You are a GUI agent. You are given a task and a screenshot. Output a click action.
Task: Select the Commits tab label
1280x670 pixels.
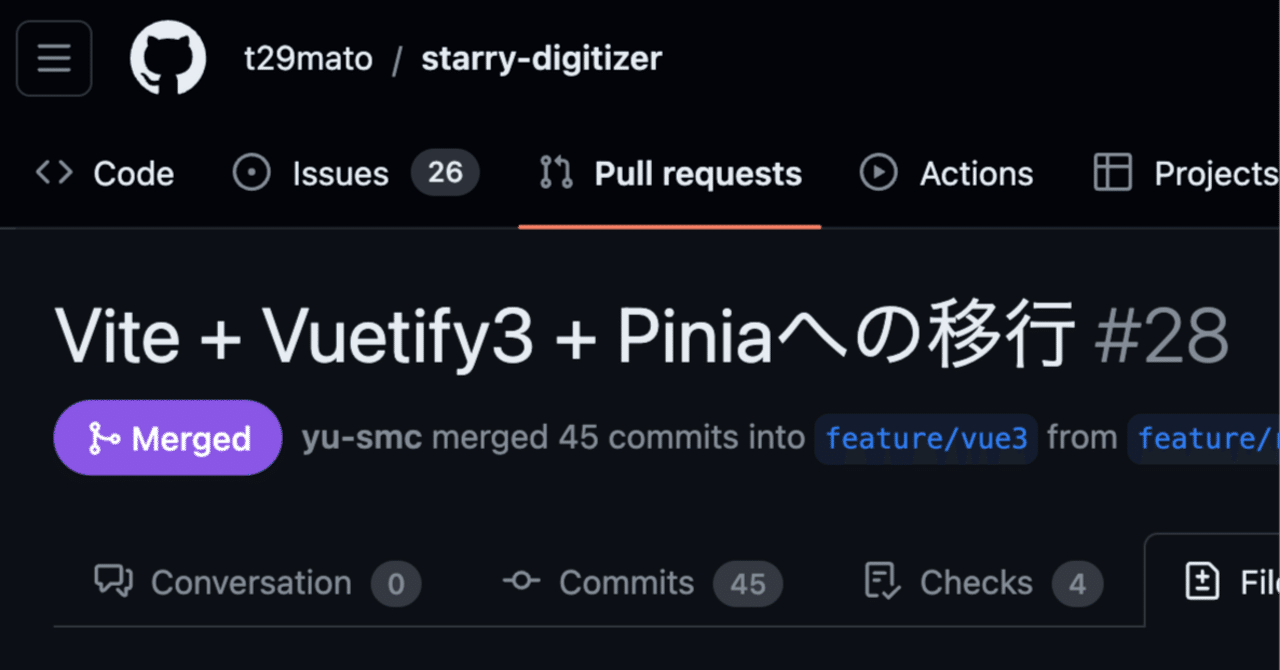[x=626, y=582]
